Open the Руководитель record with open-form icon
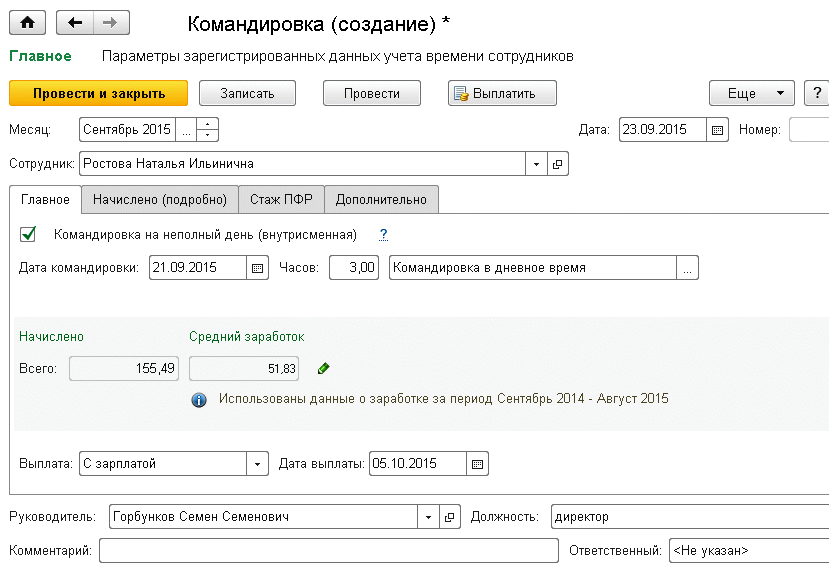The image size is (829, 567). 449,517
